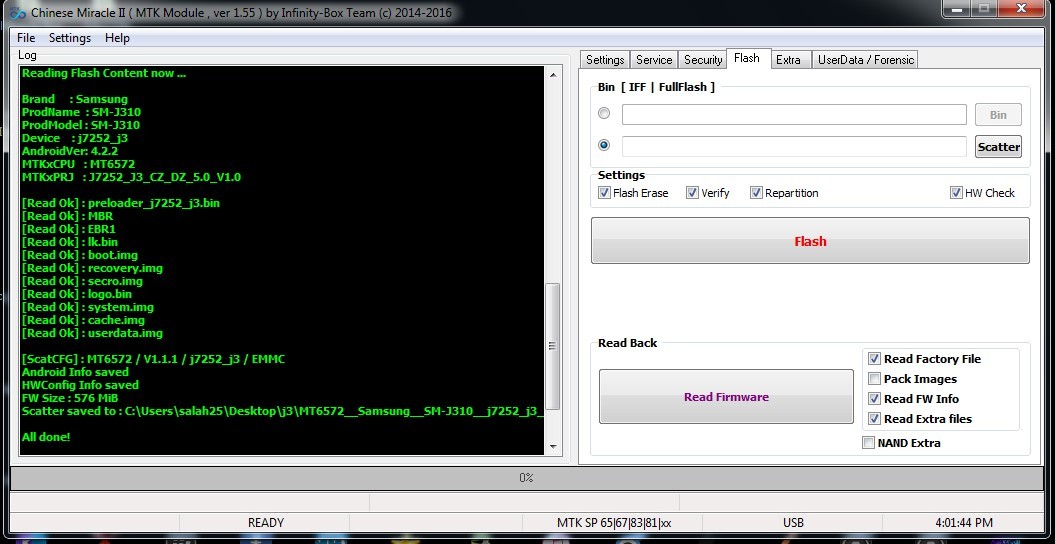Viewport: 1055px width, 544px height.
Task: Click the Chinese Miracle app icon in title bar
Action: [17, 12]
